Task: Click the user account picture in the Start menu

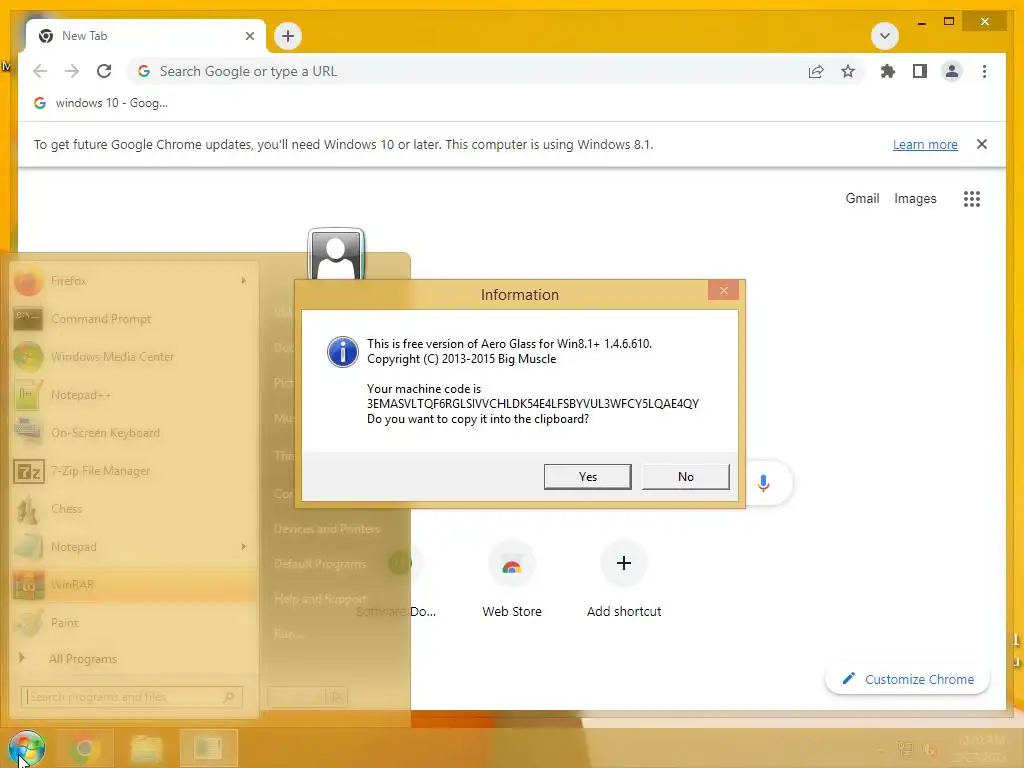Action: (x=336, y=255)
